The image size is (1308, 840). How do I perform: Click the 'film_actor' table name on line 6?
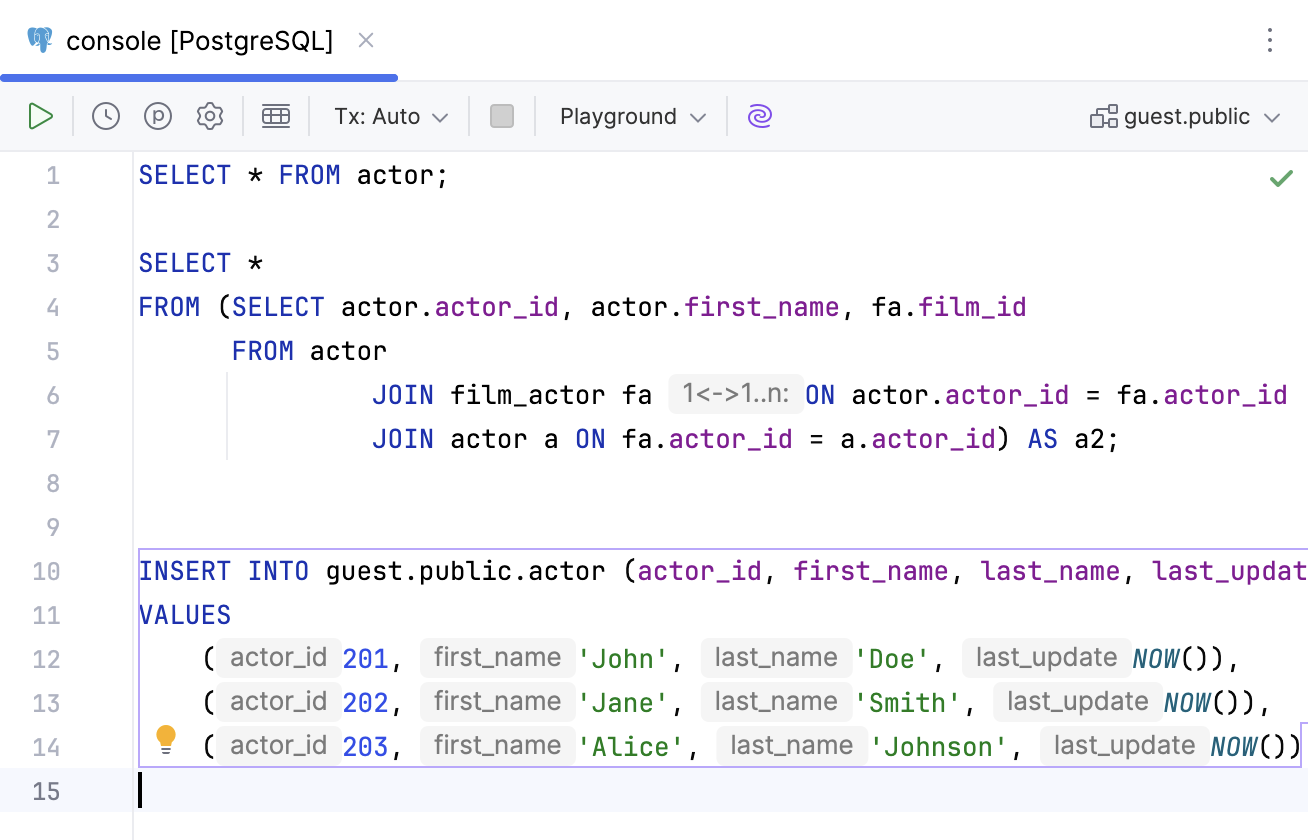coord(528,395)
